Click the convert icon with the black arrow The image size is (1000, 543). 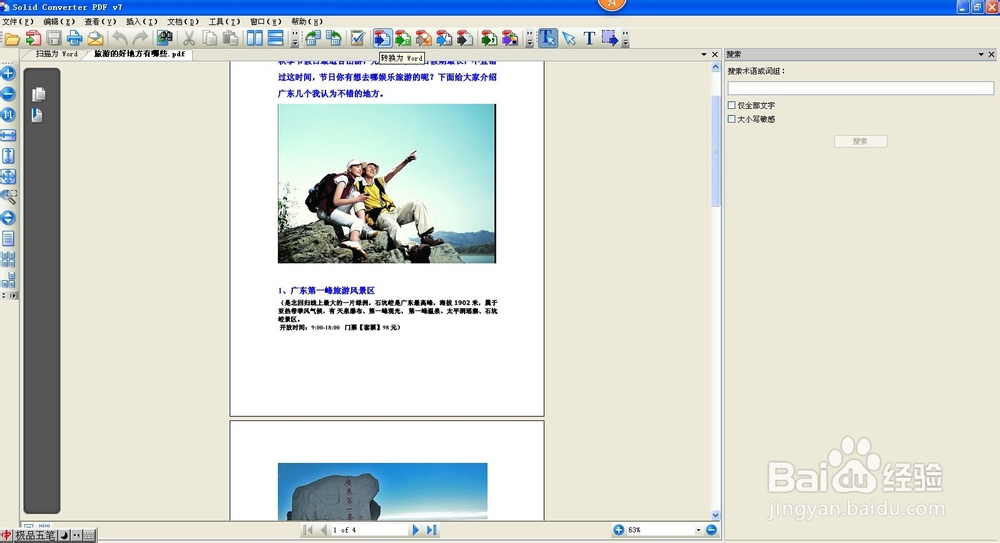(x=465, y=39)
